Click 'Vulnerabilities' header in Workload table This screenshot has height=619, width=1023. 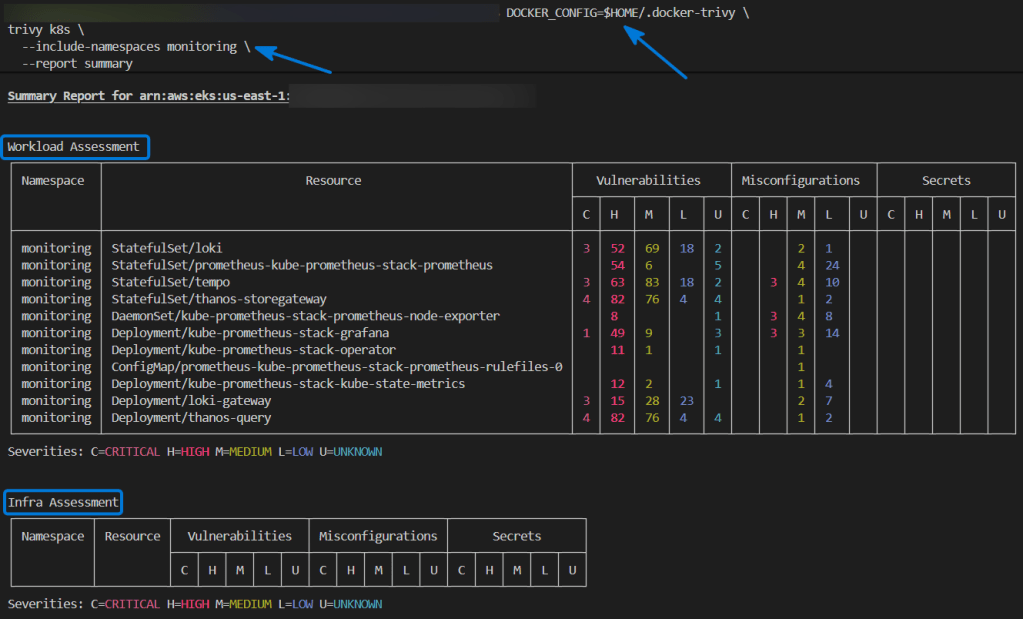[649, 181]
